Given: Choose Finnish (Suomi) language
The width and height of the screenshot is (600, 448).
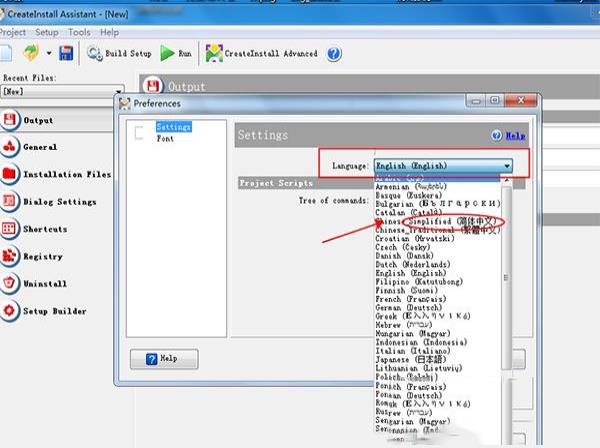Looking at the screenshot, I should 406,290.
